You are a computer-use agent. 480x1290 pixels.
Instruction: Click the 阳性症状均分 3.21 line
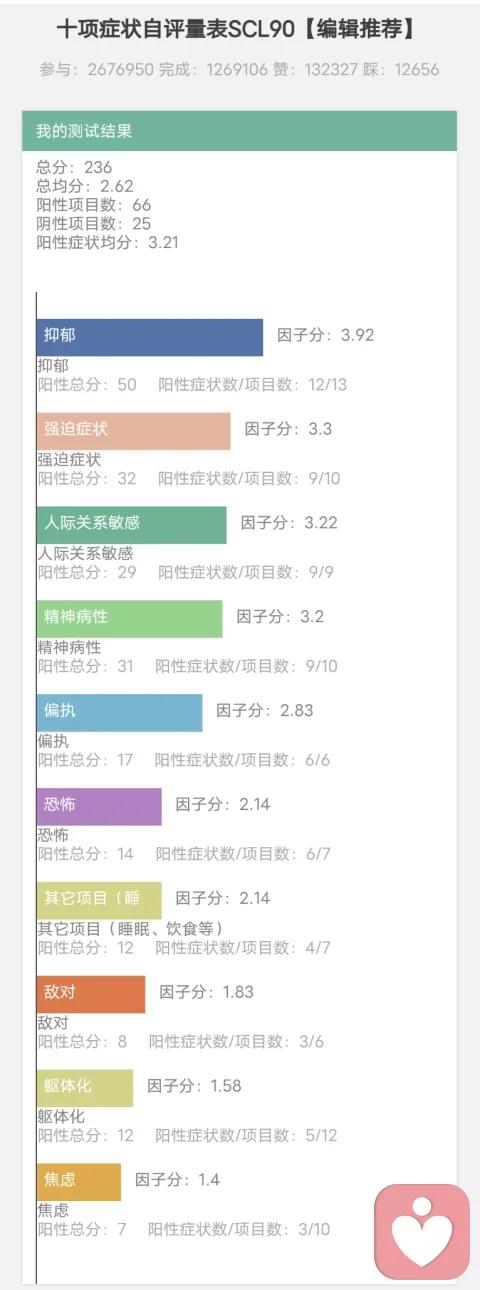click(x=107, y=242)
